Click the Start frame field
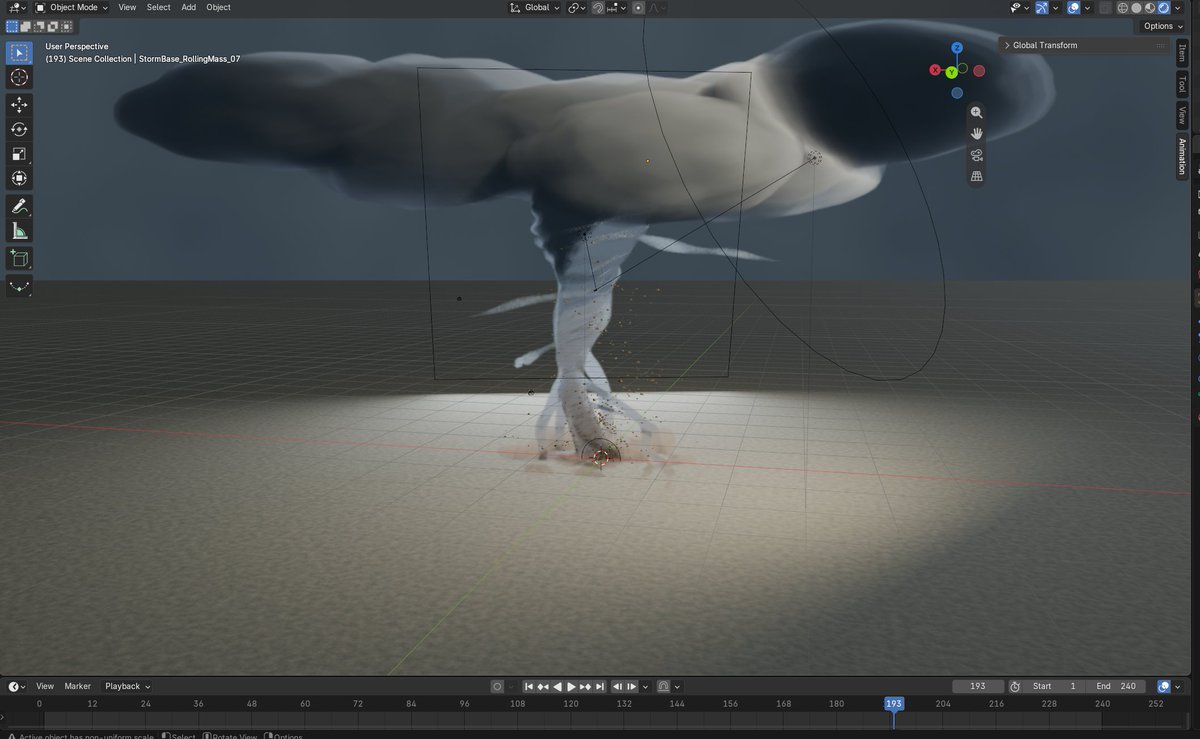The height and width of the screenshot is (739, 1200). (x=1055, y=686)
